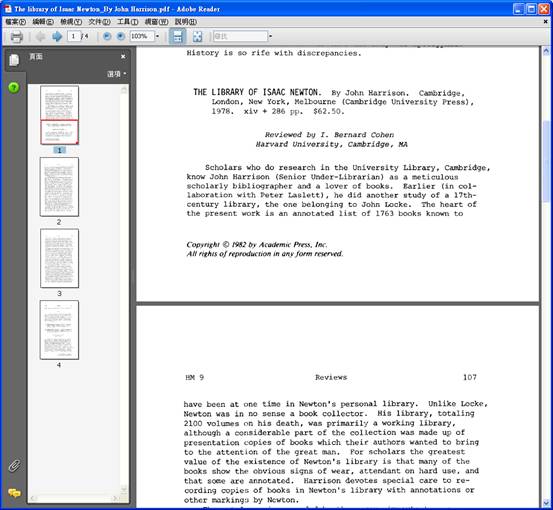Click thumbnail panel scroll up arrow

(124, 90)
